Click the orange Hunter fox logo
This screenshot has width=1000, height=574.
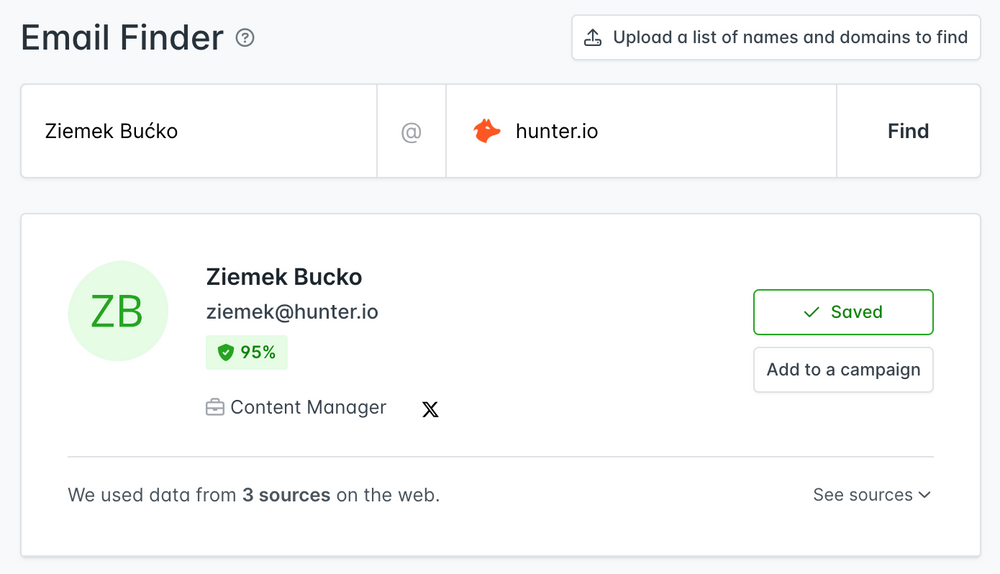(x=487, y=131)
